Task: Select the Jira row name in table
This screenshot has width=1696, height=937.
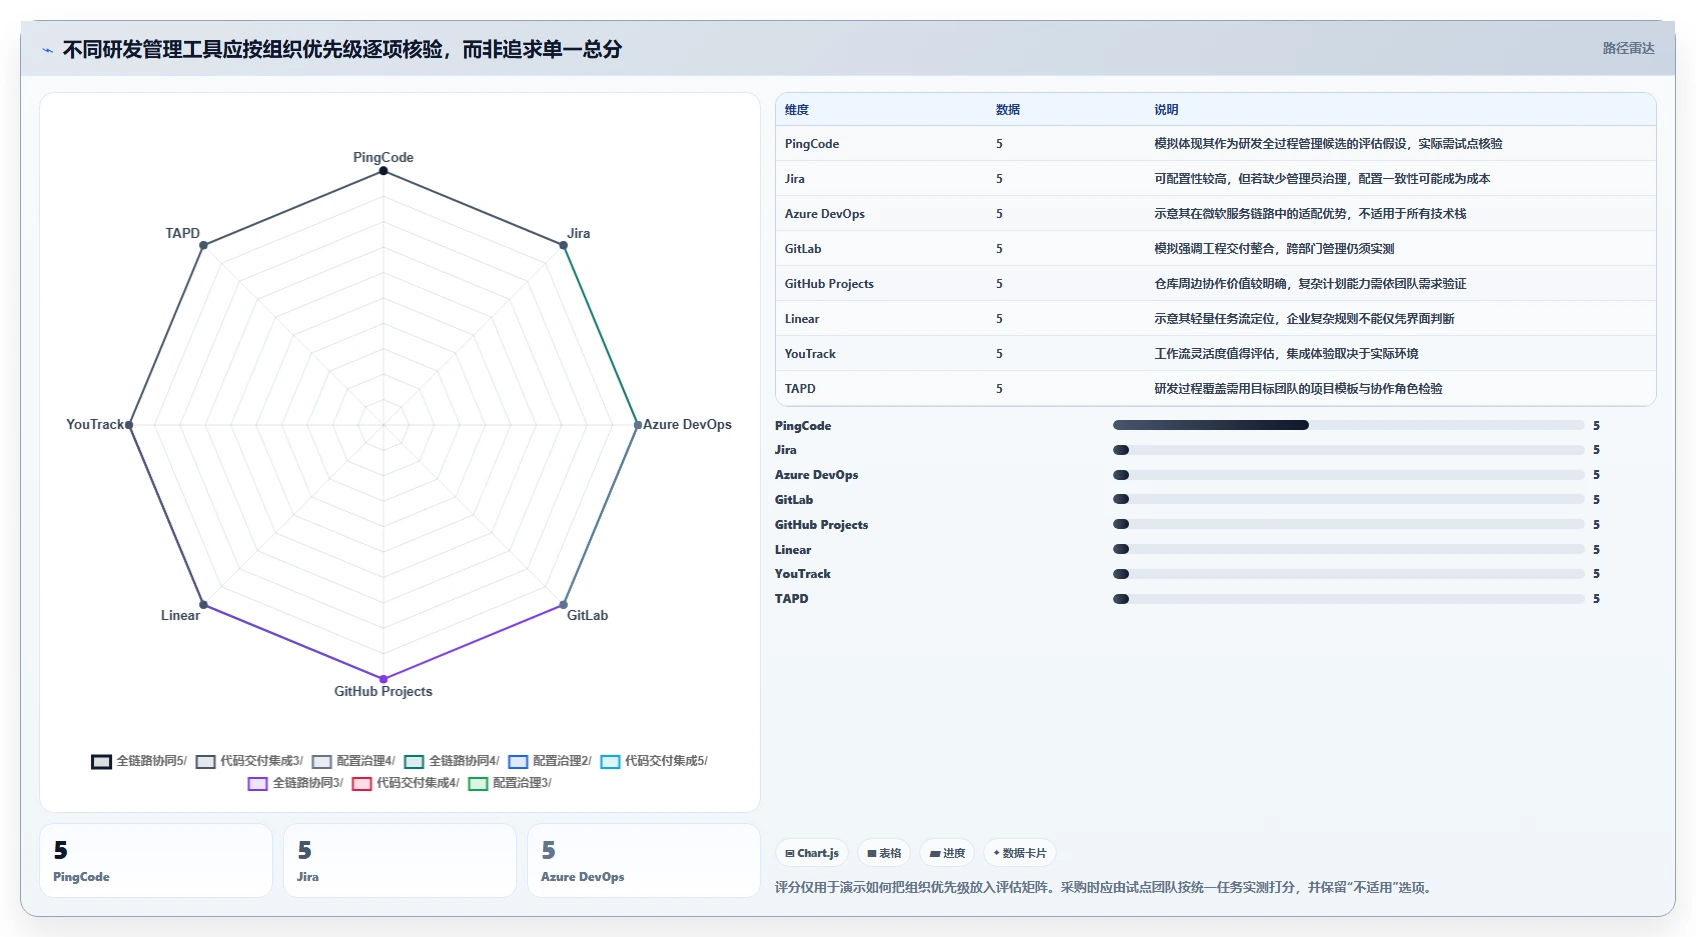Action: 795,179
